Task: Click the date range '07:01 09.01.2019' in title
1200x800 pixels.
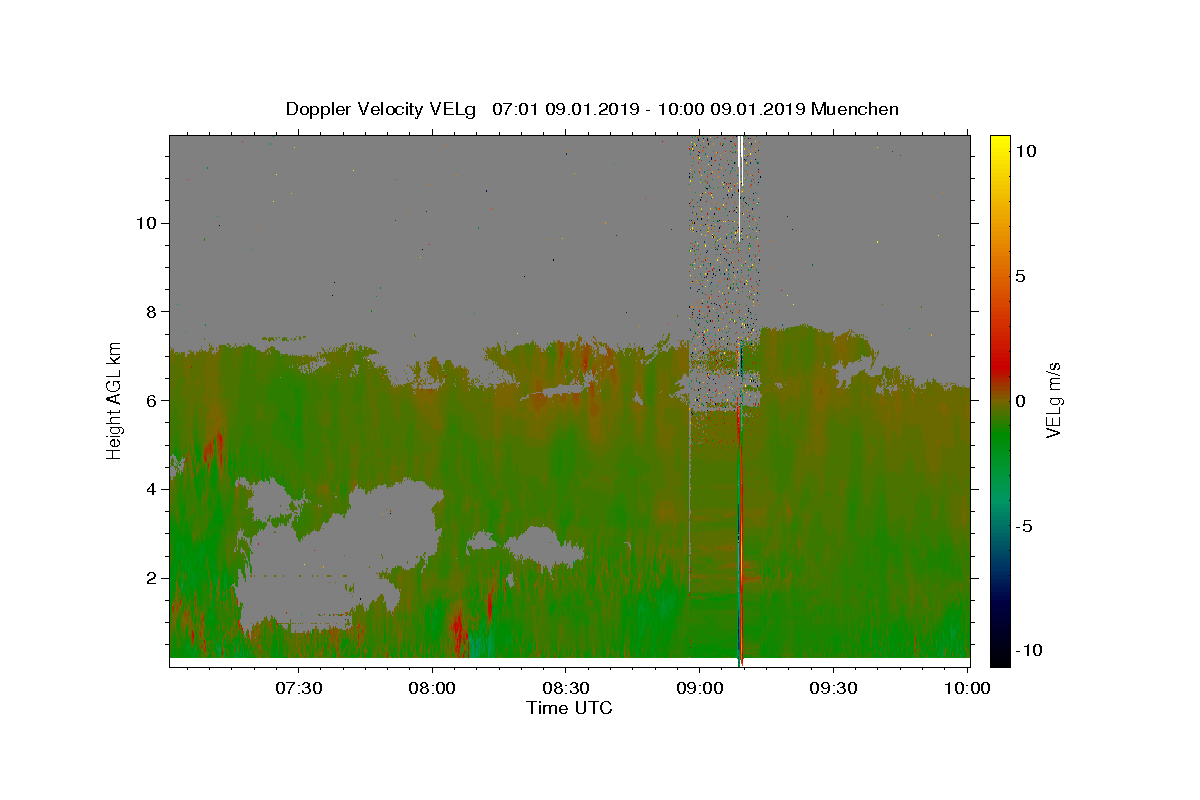Action: pos(564,109)
